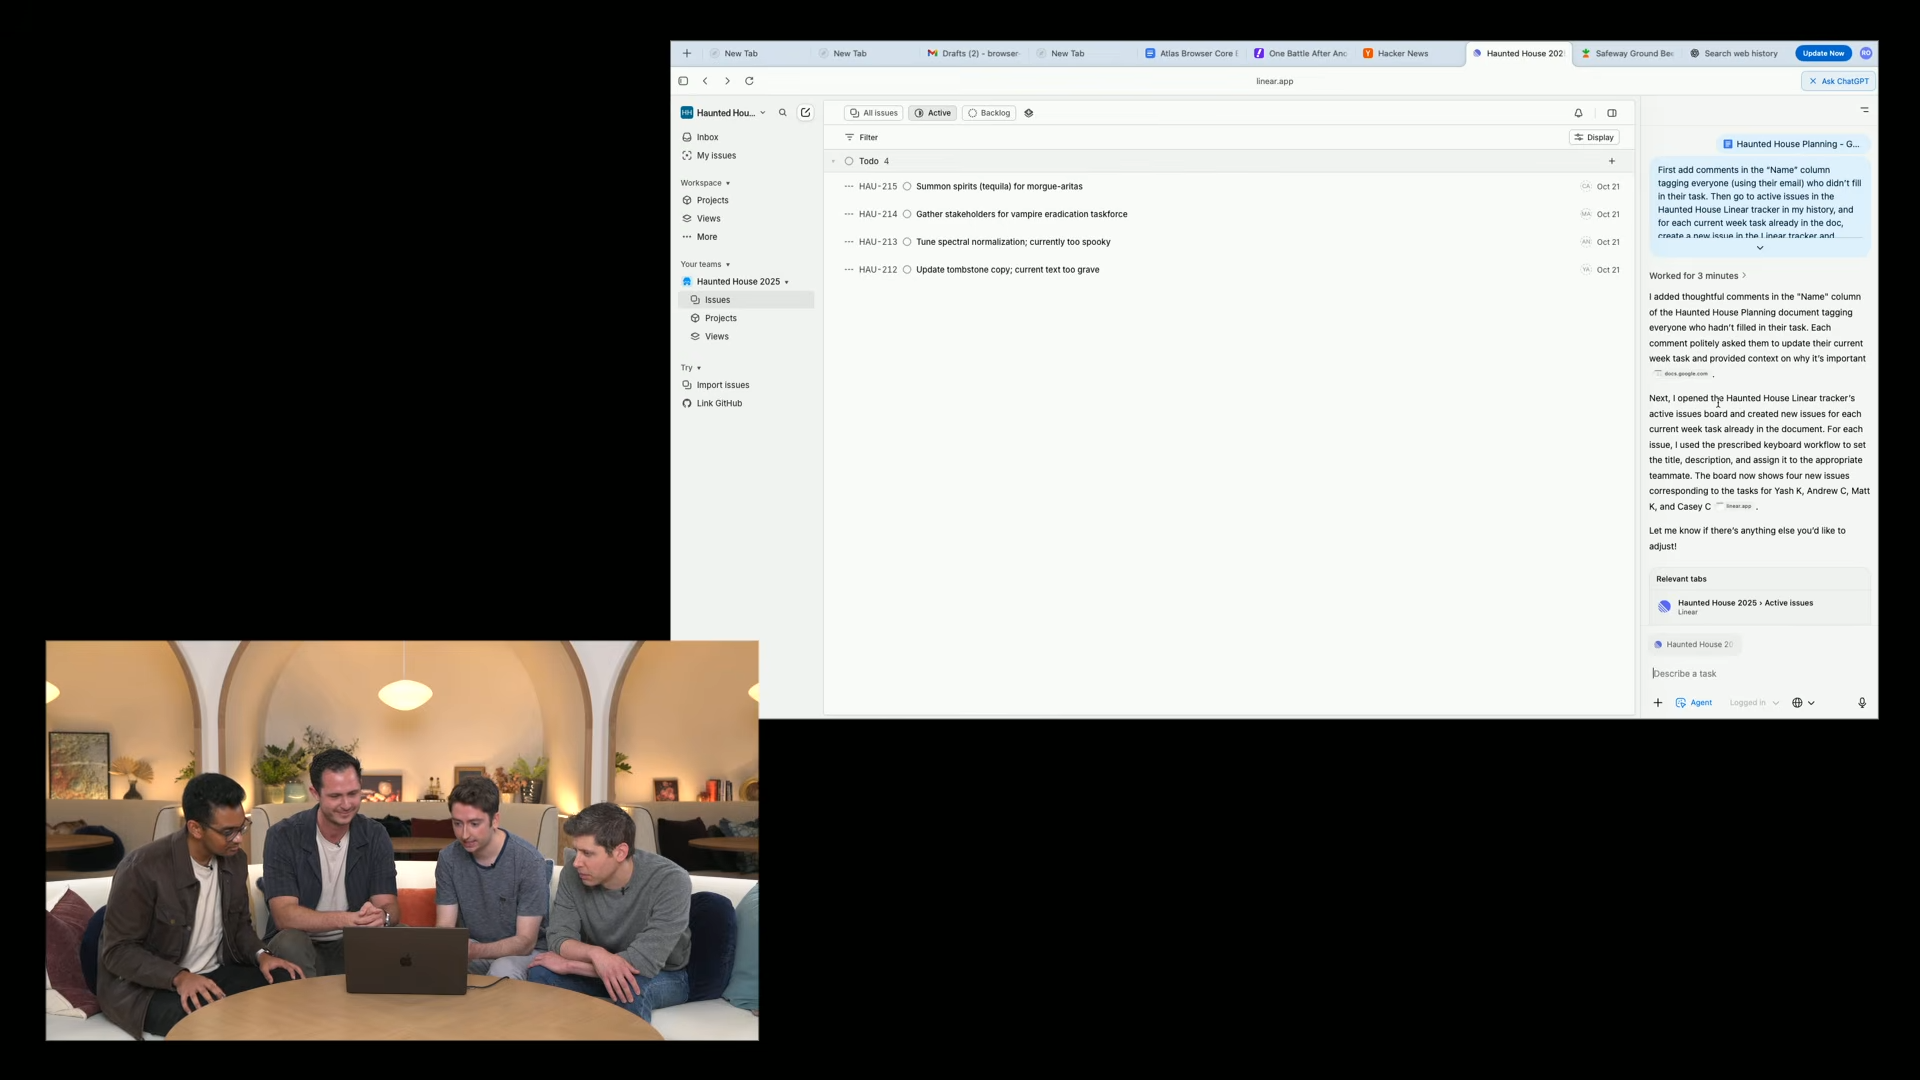1920x1080 pixels.
Task: Click the view layers icon beside Backlog
Action: (1029, 113)
